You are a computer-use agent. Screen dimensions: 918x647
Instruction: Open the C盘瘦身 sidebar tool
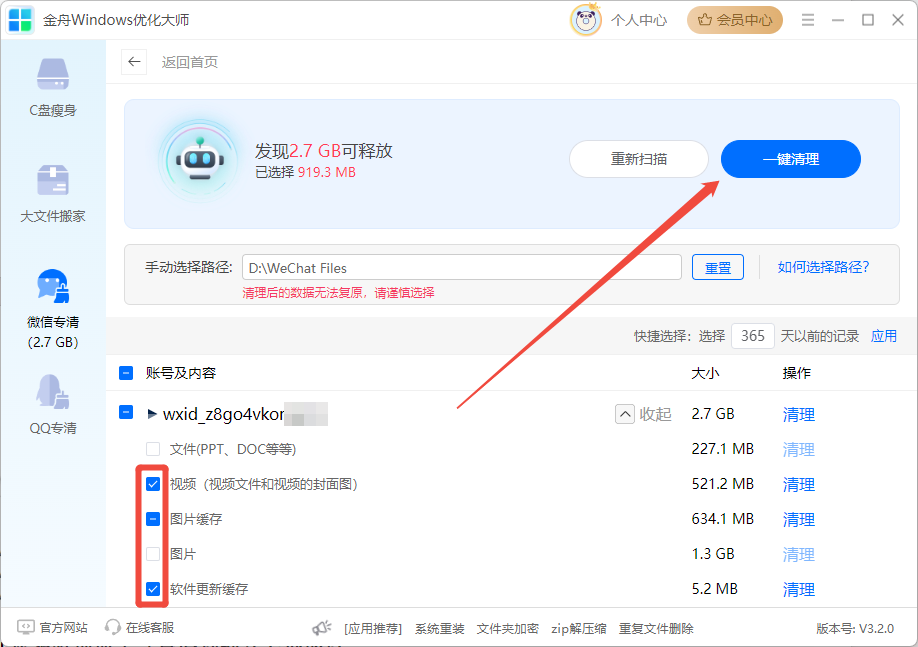(53, 87)
